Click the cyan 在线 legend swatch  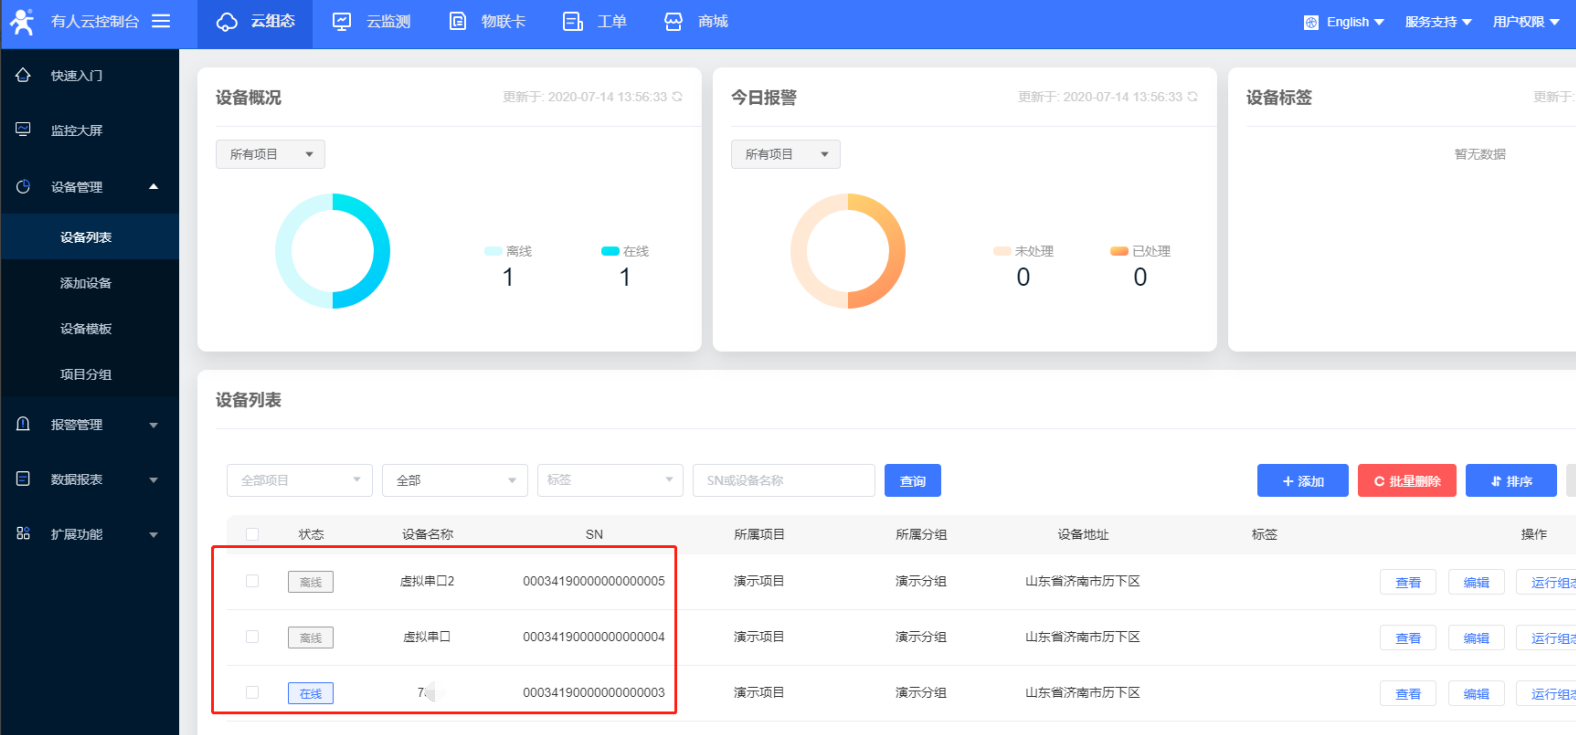click(x=610, y=251)
